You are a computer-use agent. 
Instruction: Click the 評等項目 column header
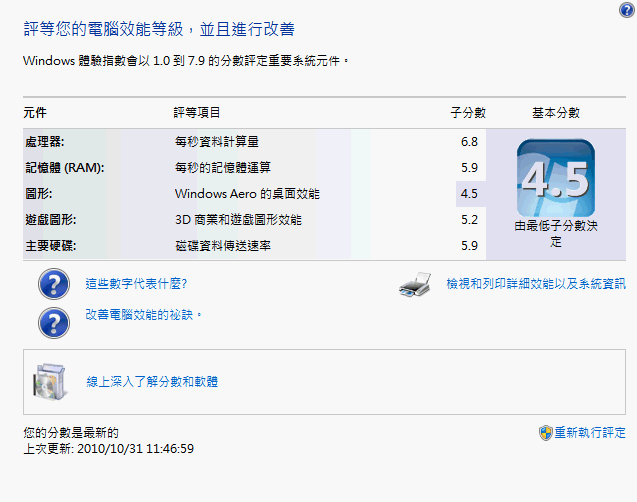pyautogui.click(x=197, y=113)
